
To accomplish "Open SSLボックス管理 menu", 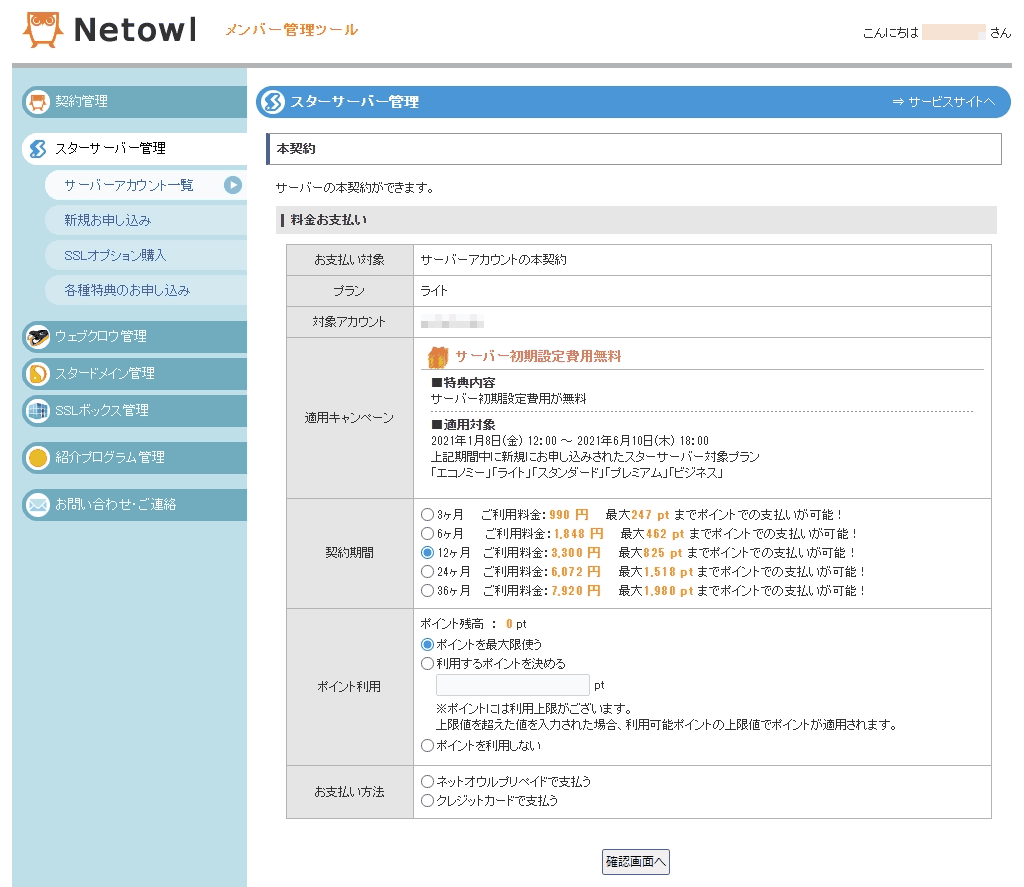I will point(135,411).
